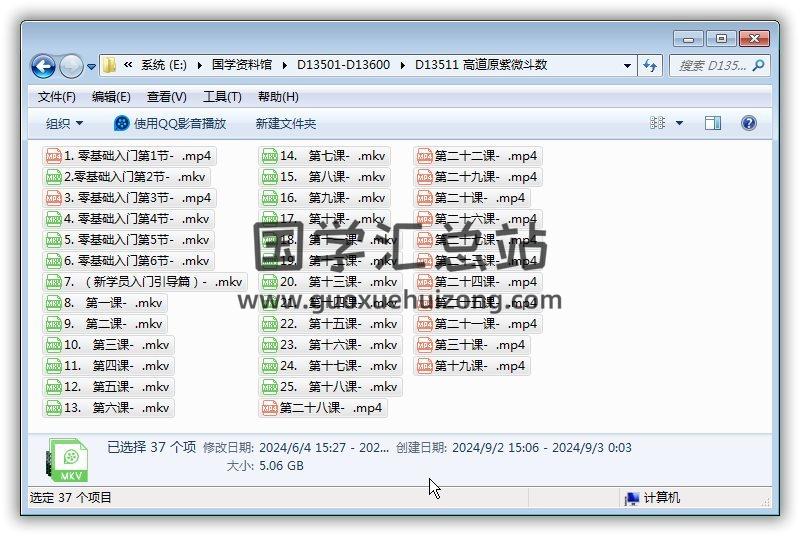Image resolution: width=800 pixels, height=536 pixels.
Task: Open the 文件(F) menu
Action: (x=56, y=97)
